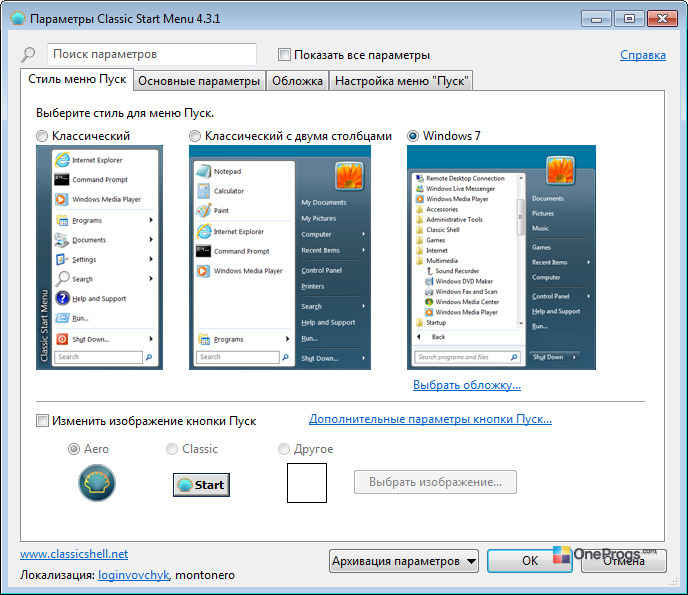Click the two-column classic style preview
Viewport: 688px width, 595px height.
[280, 258]
